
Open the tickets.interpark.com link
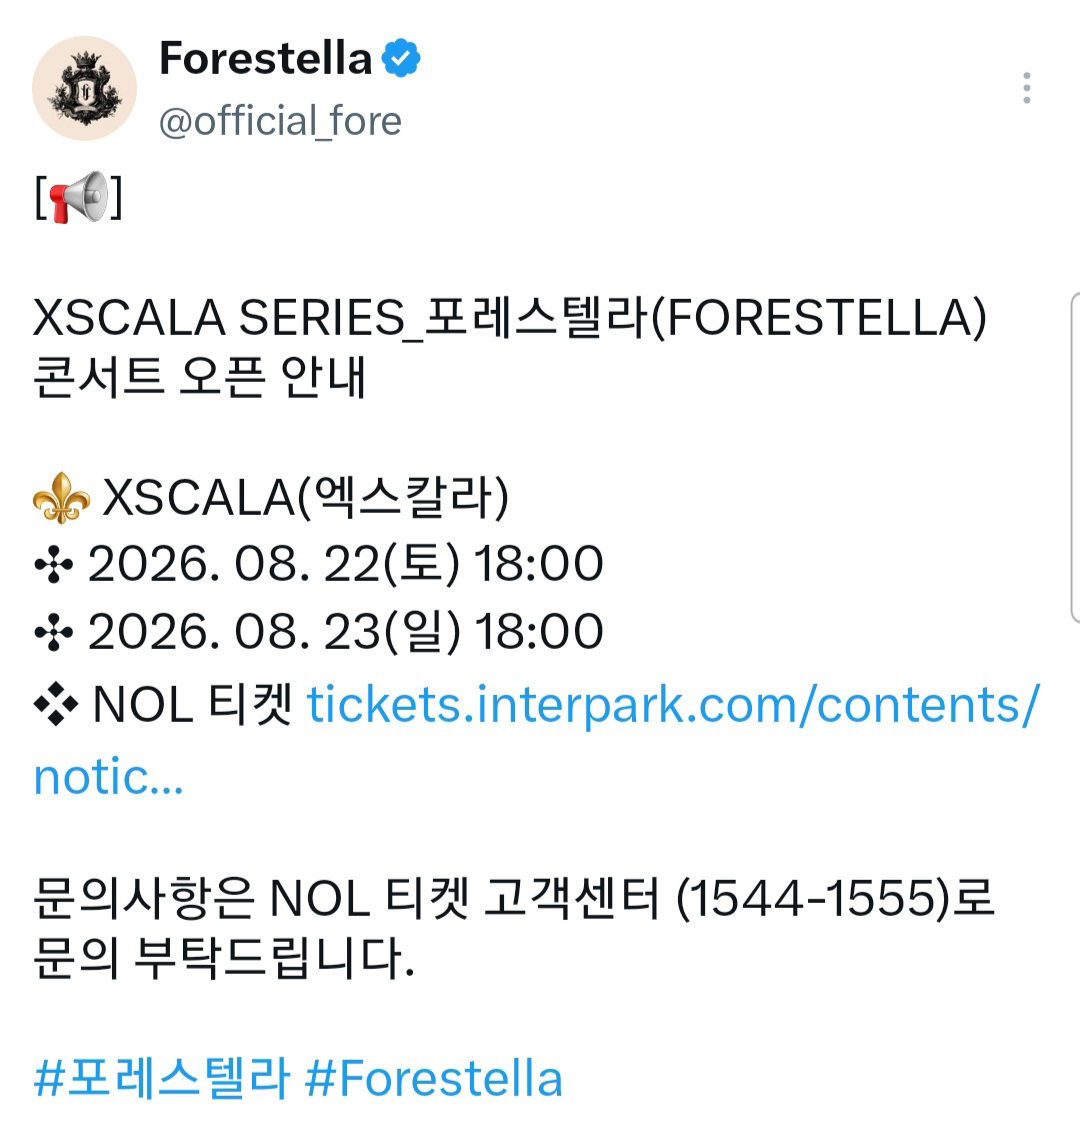[x=673, y=704]
